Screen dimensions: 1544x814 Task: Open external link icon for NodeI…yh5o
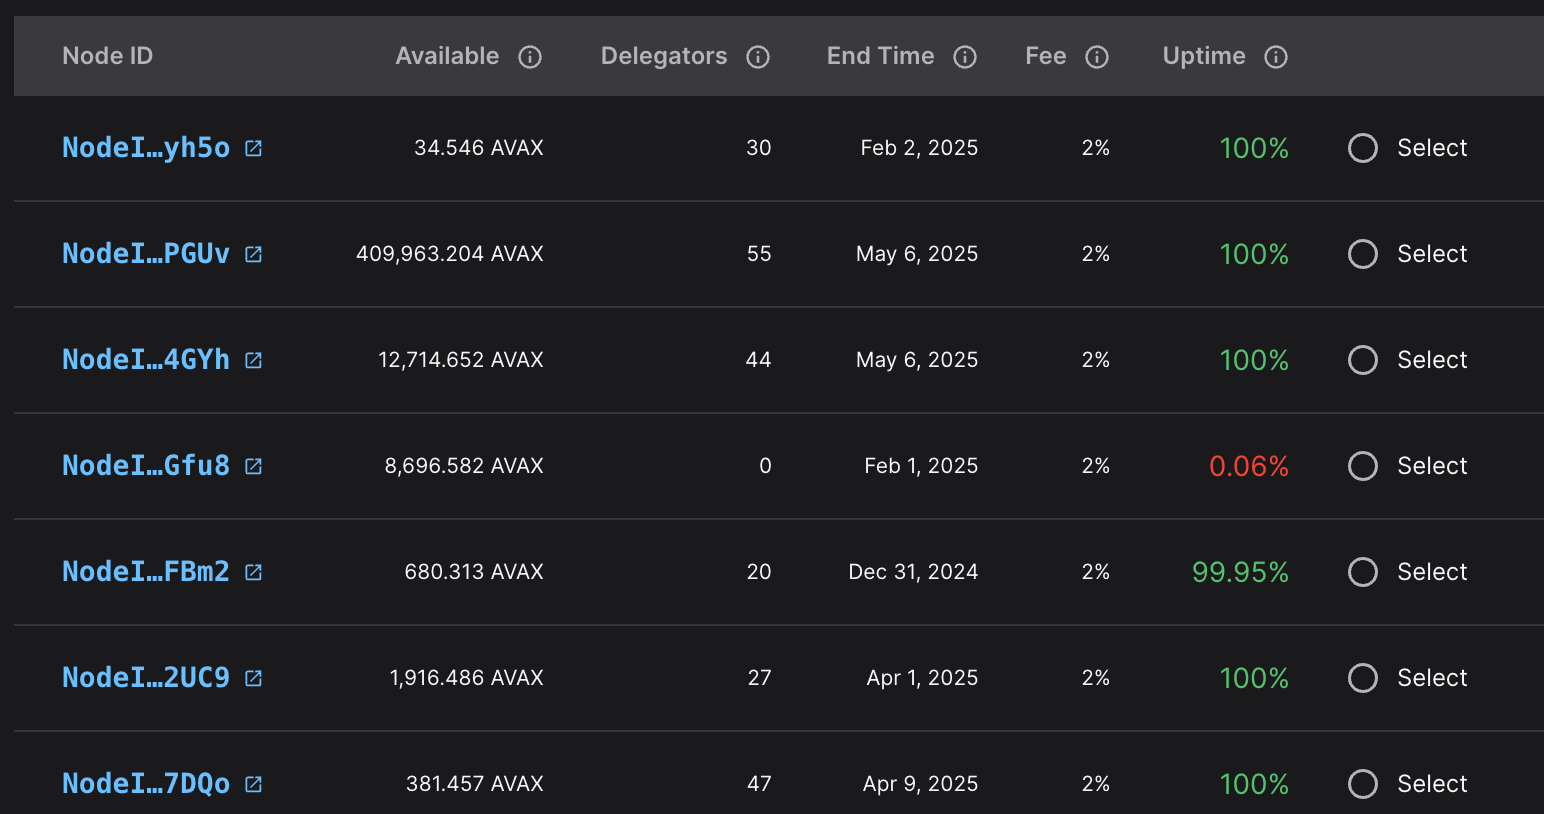(x=254, y=149)
